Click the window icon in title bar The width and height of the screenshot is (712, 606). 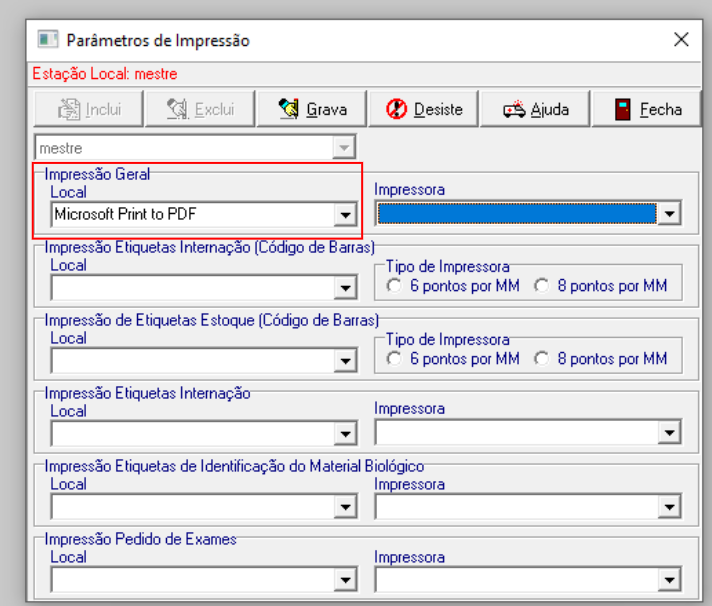coord(48,39)
